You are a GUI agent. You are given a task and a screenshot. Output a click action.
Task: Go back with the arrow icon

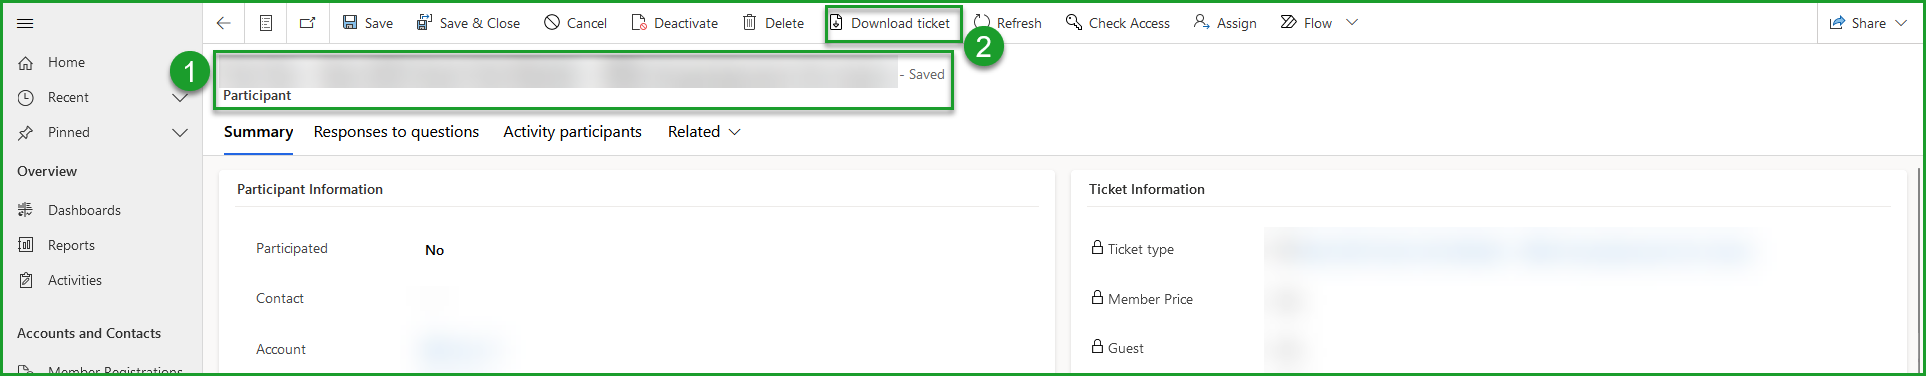point(224,23)
